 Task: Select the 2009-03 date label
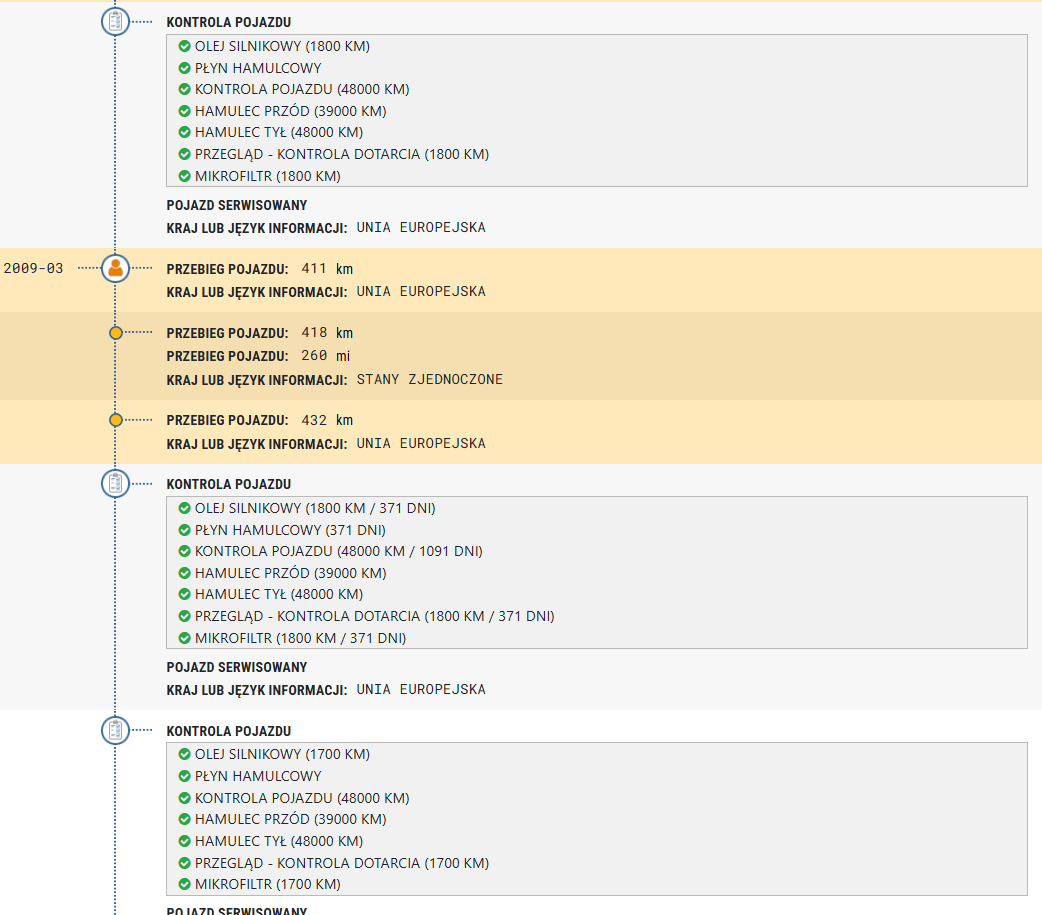click(33, 268)
